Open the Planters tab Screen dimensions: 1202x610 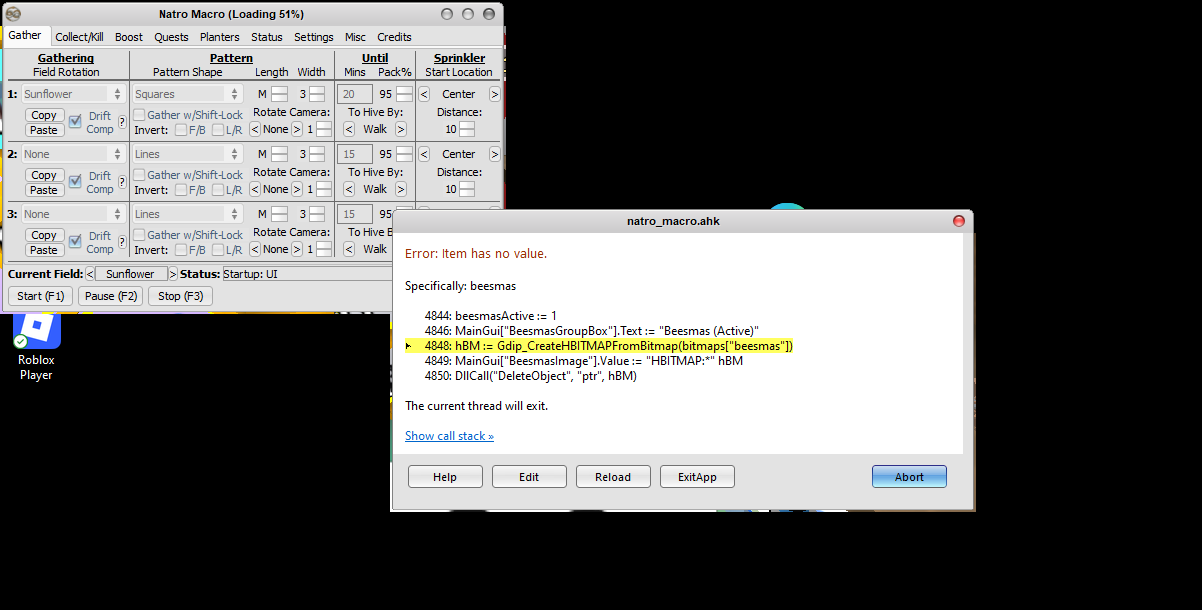tap(219, 36)
